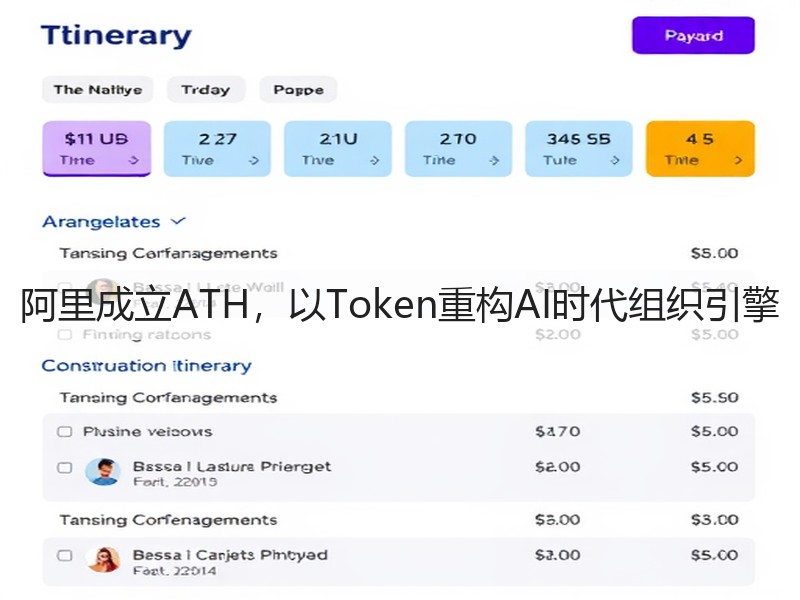The width and height of the screenshot is (800, 600).
Task: Click arrow icon on 2 27 card
Action: (x=254, y=160)
